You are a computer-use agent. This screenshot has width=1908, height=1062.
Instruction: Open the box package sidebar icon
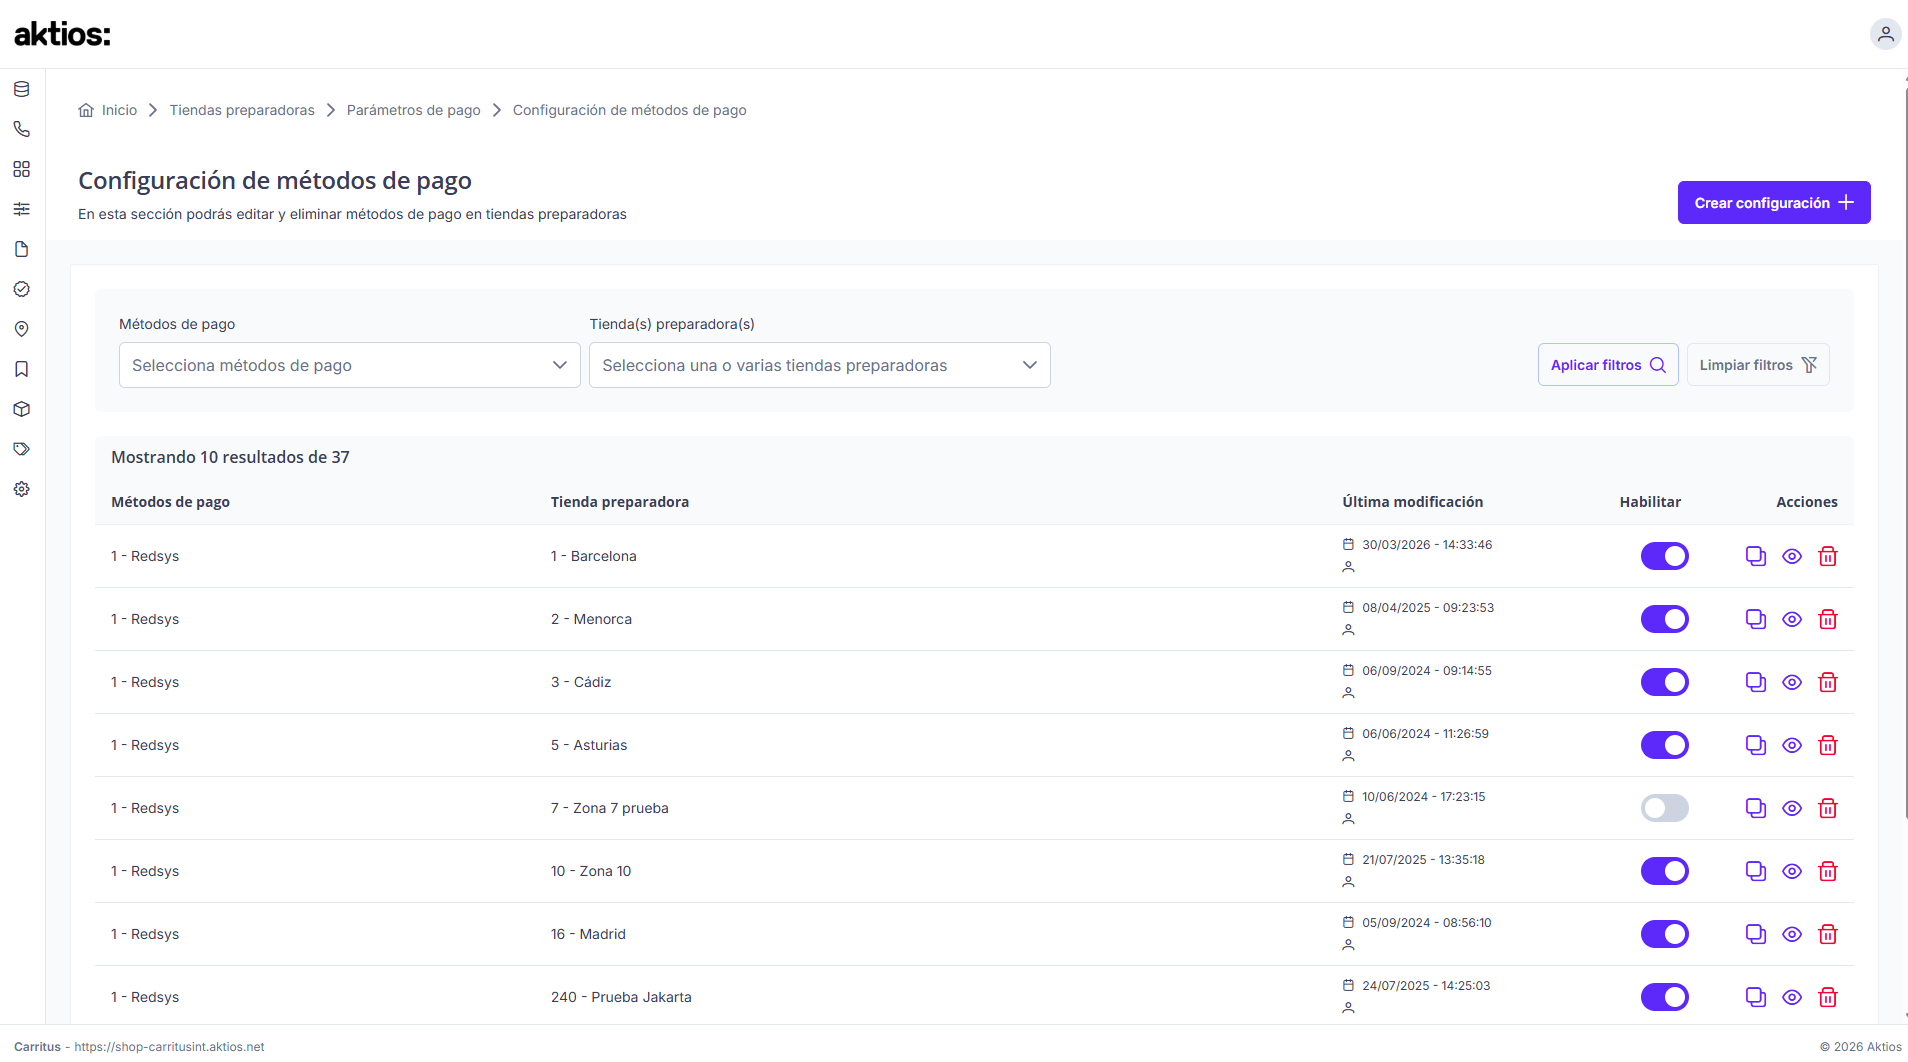21,409
